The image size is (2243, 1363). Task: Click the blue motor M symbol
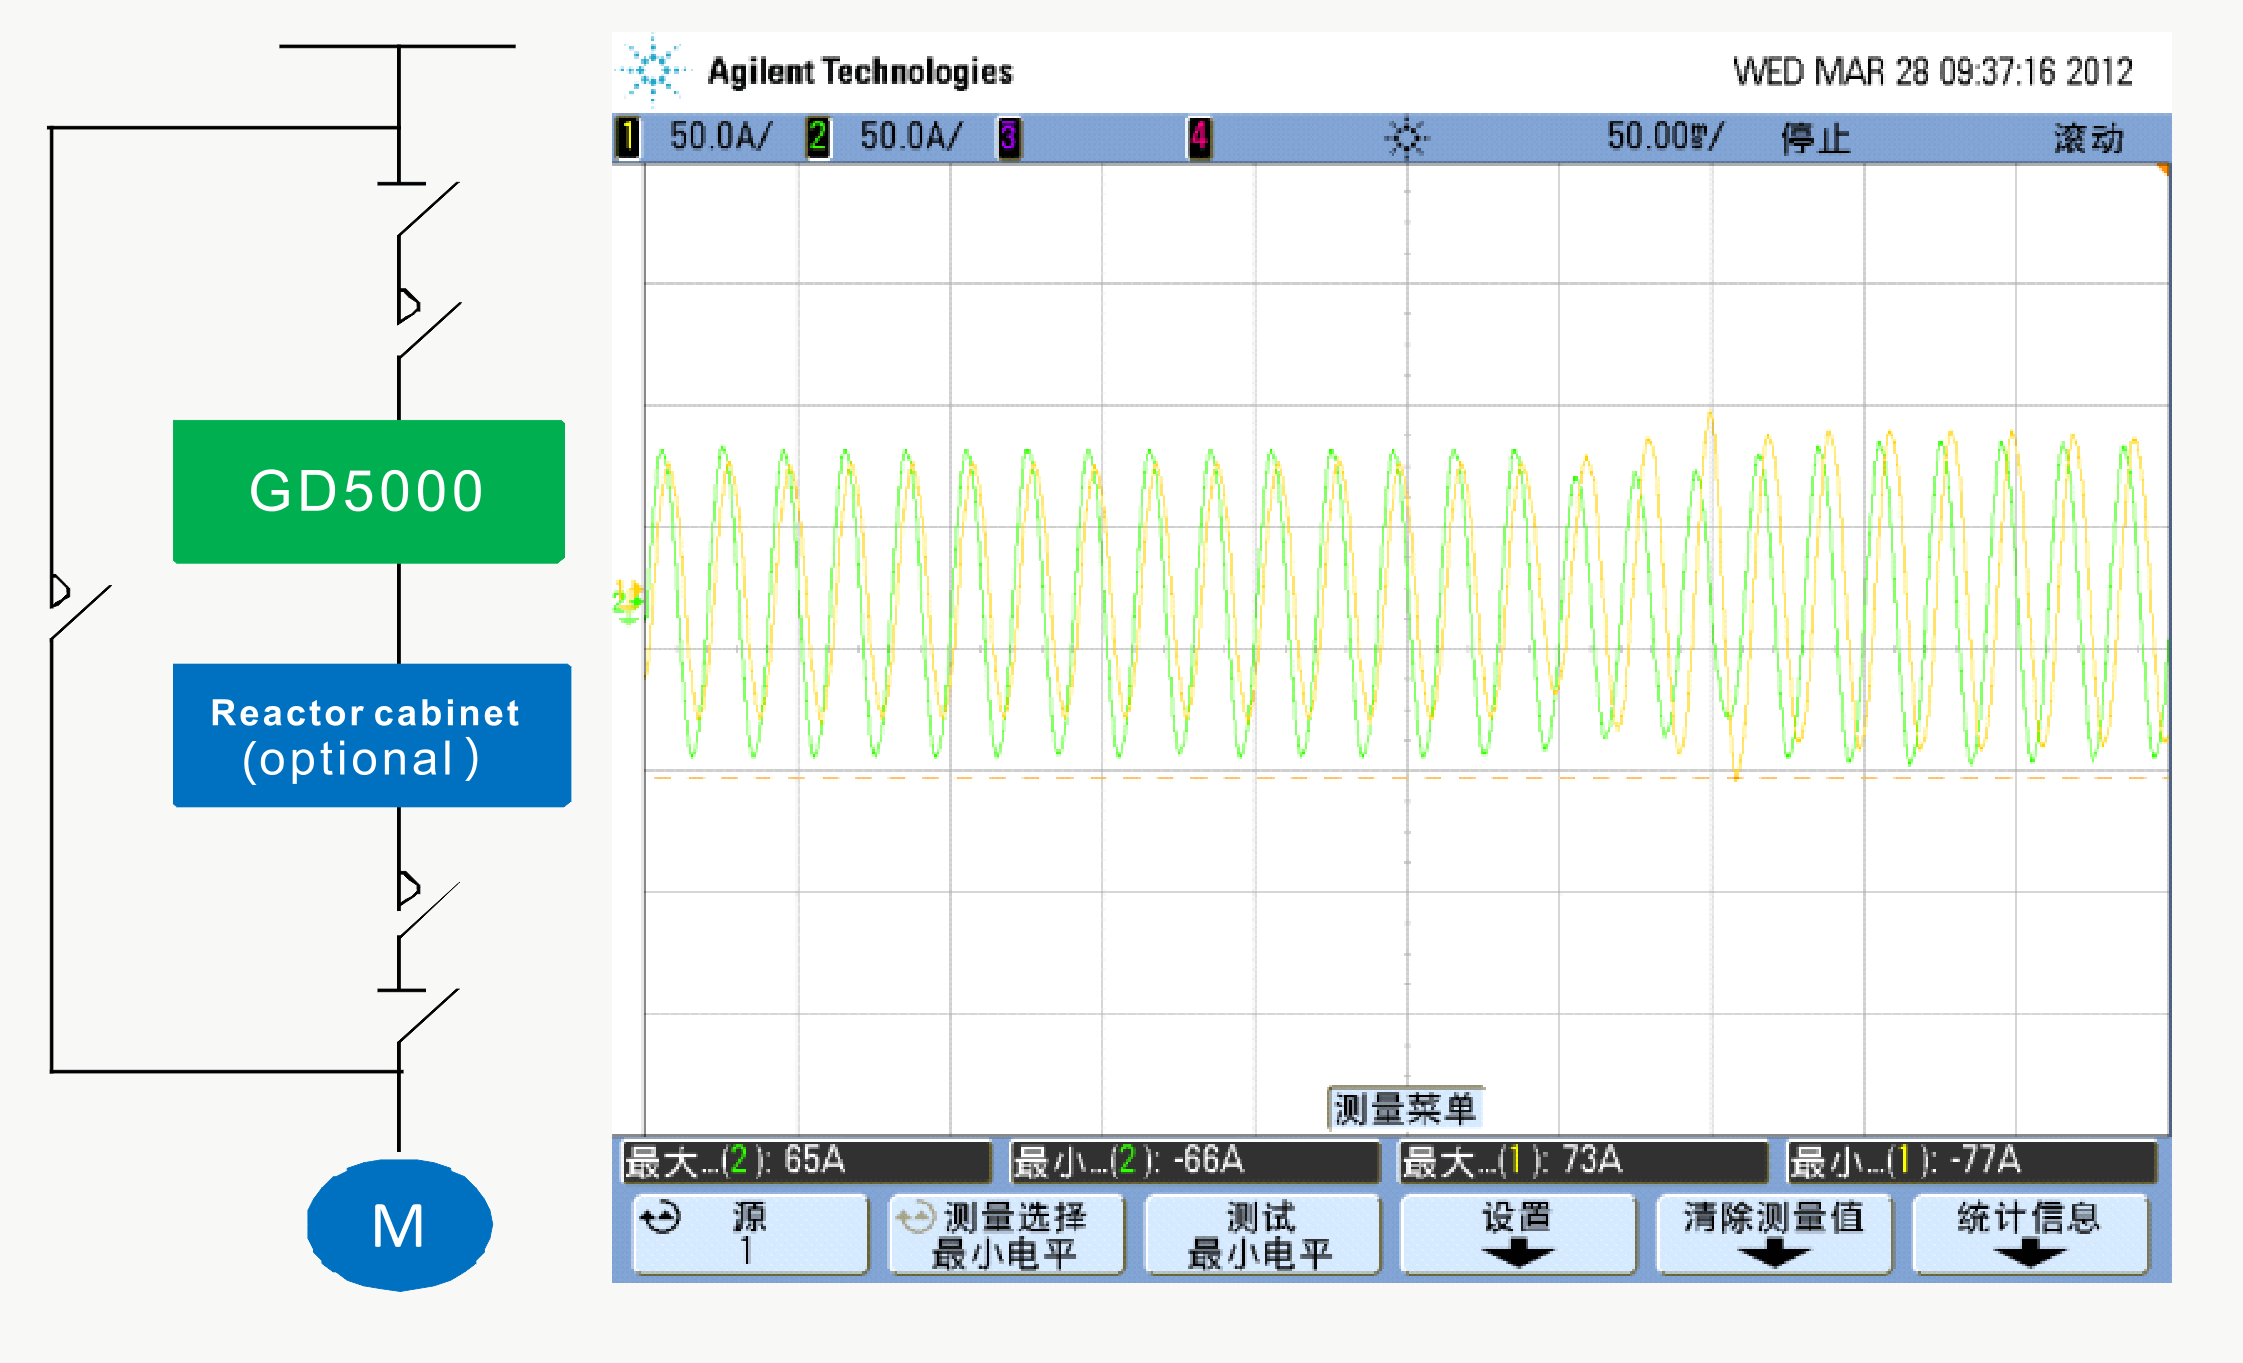[399, 1225]
